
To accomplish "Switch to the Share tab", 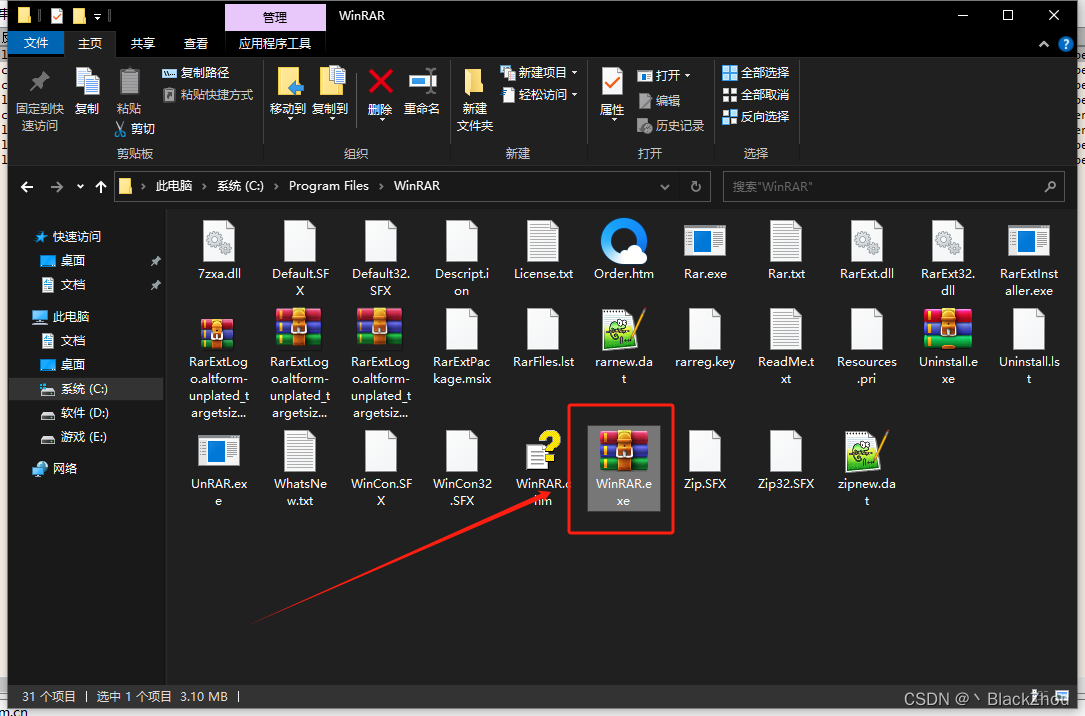I will coord(143,44).
